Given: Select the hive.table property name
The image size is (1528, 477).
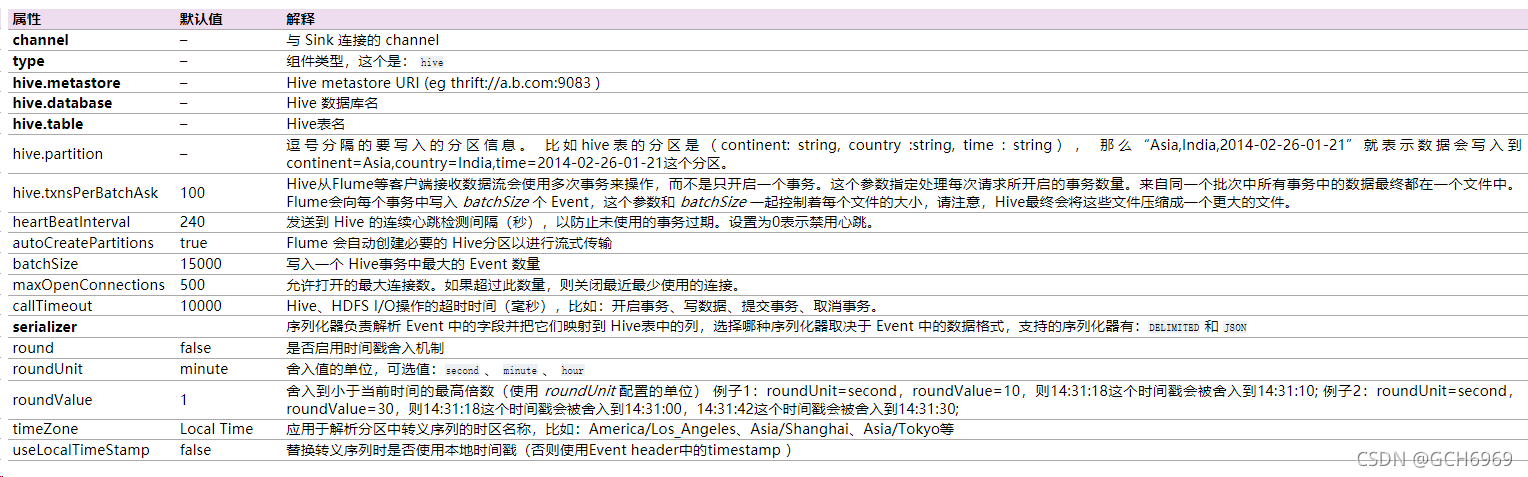Looking at the screenshot, I should [47, 124].
